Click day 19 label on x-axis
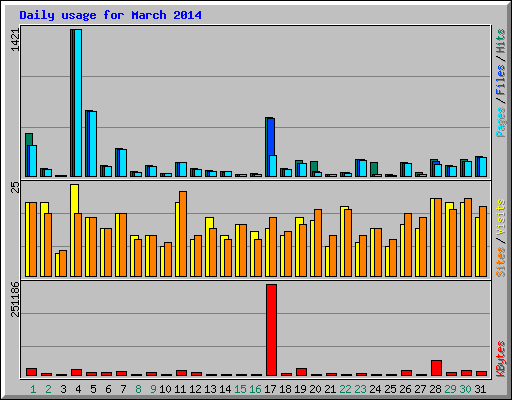 [300, 389]
